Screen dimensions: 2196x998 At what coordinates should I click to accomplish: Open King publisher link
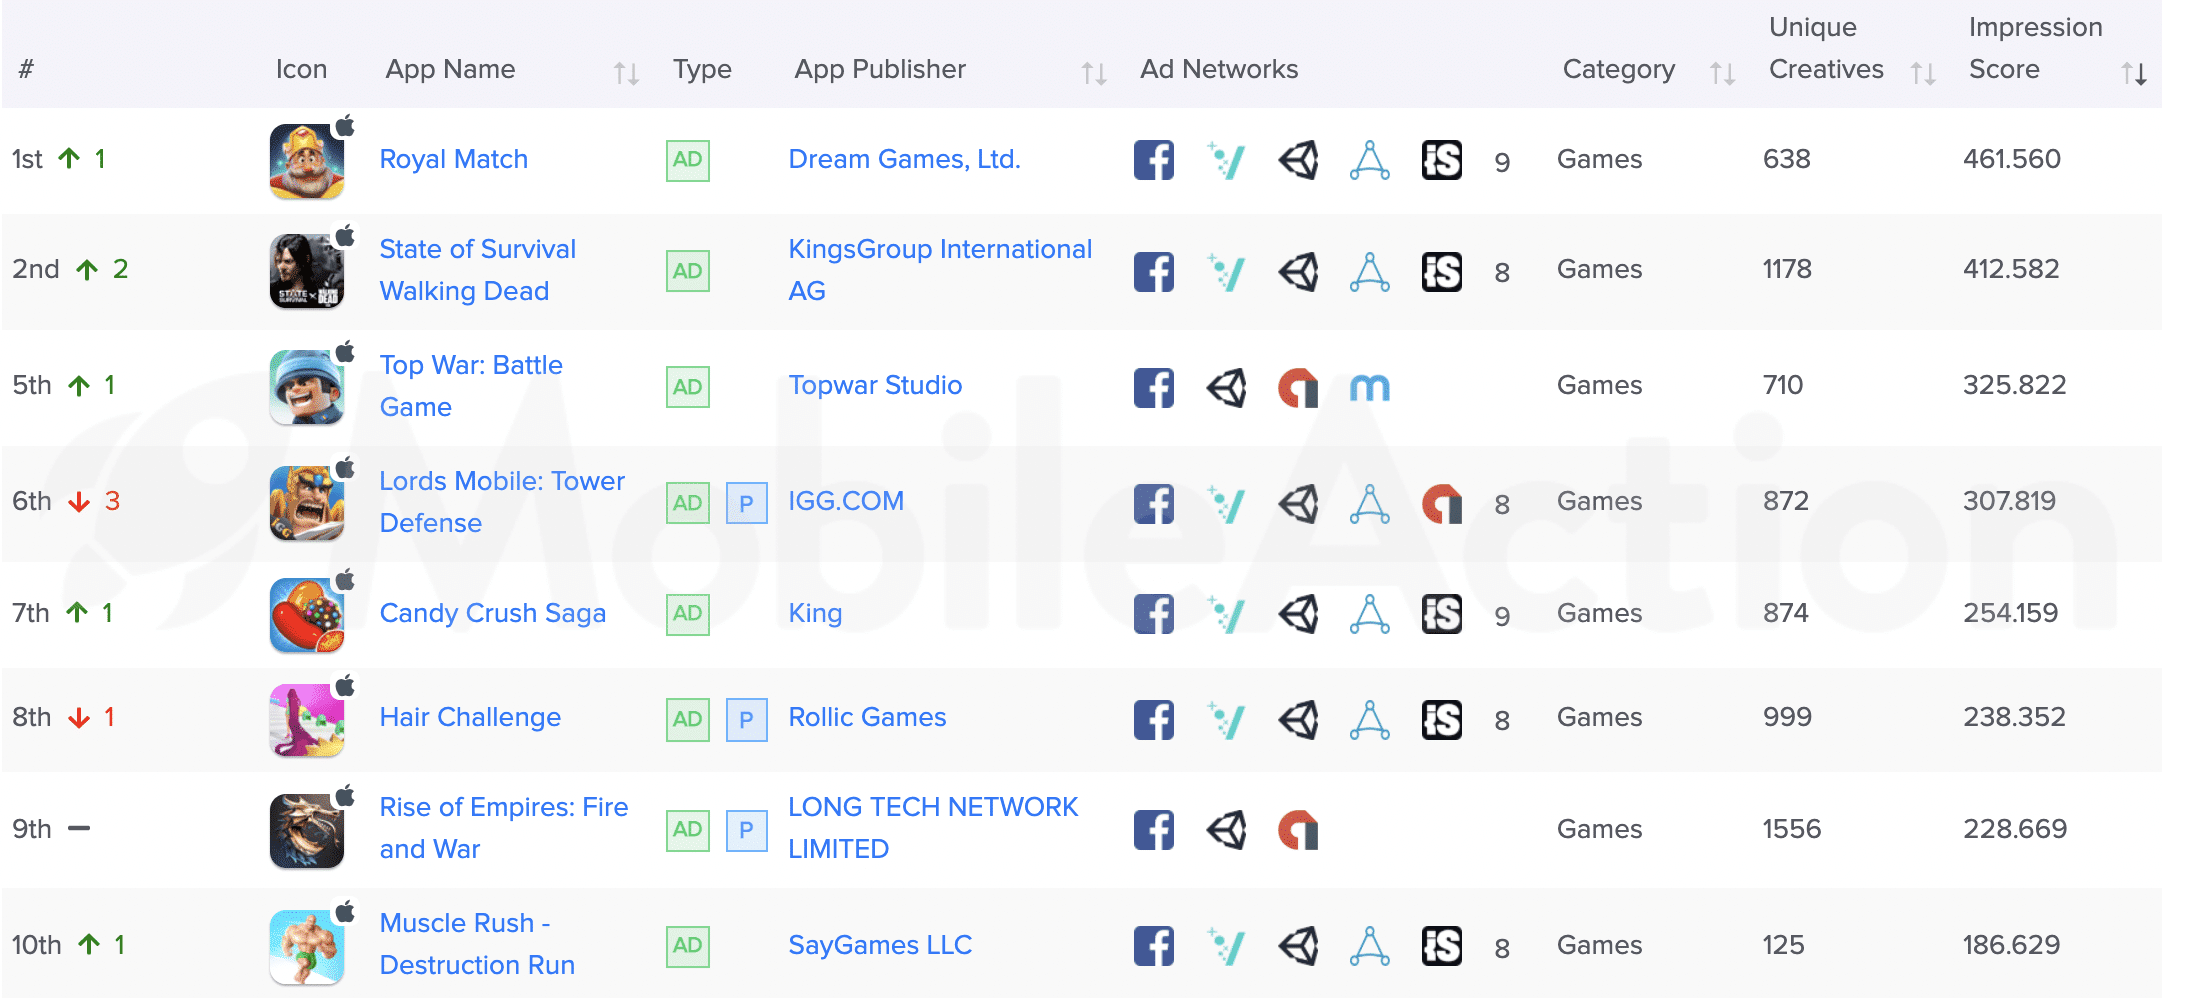coord(815,613)
